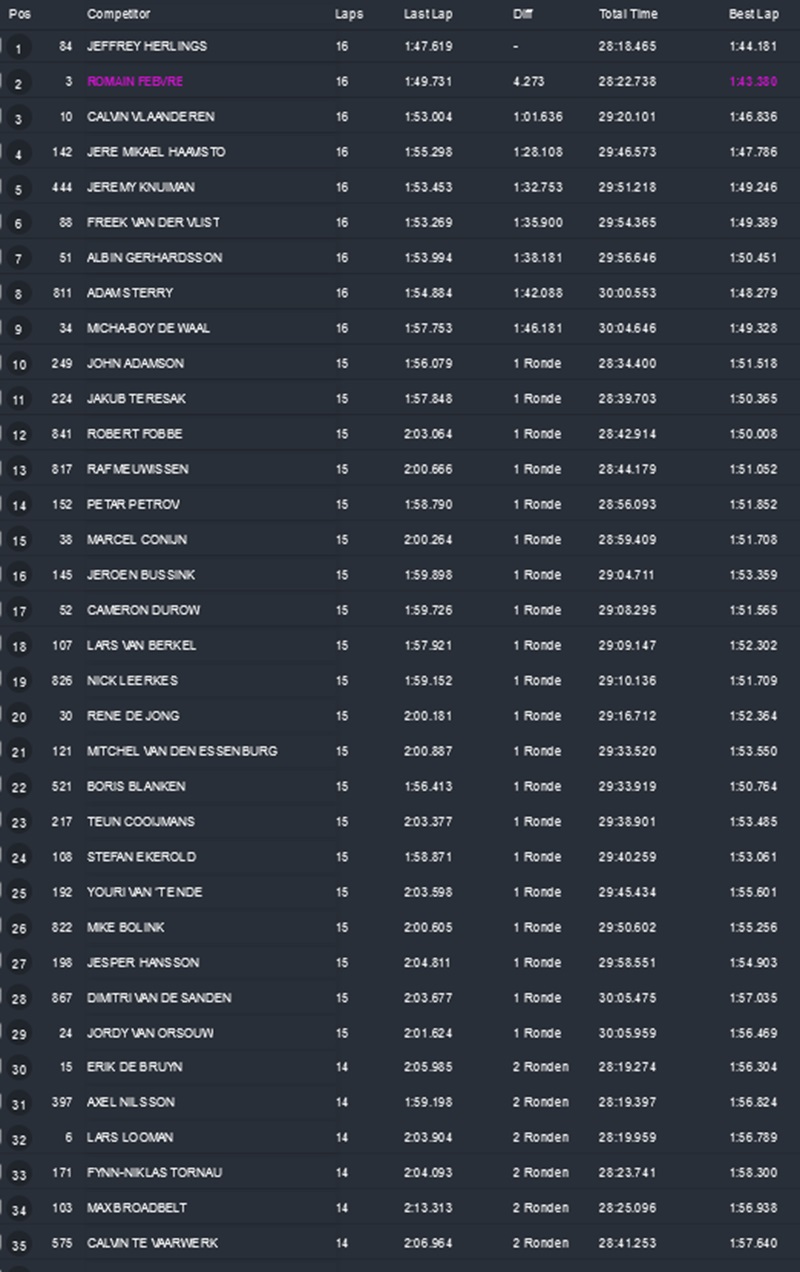This screenshot has height=1272, width=800.
Task: Select Mitchel van den Essenburg's name
Action: coord(182,751)
